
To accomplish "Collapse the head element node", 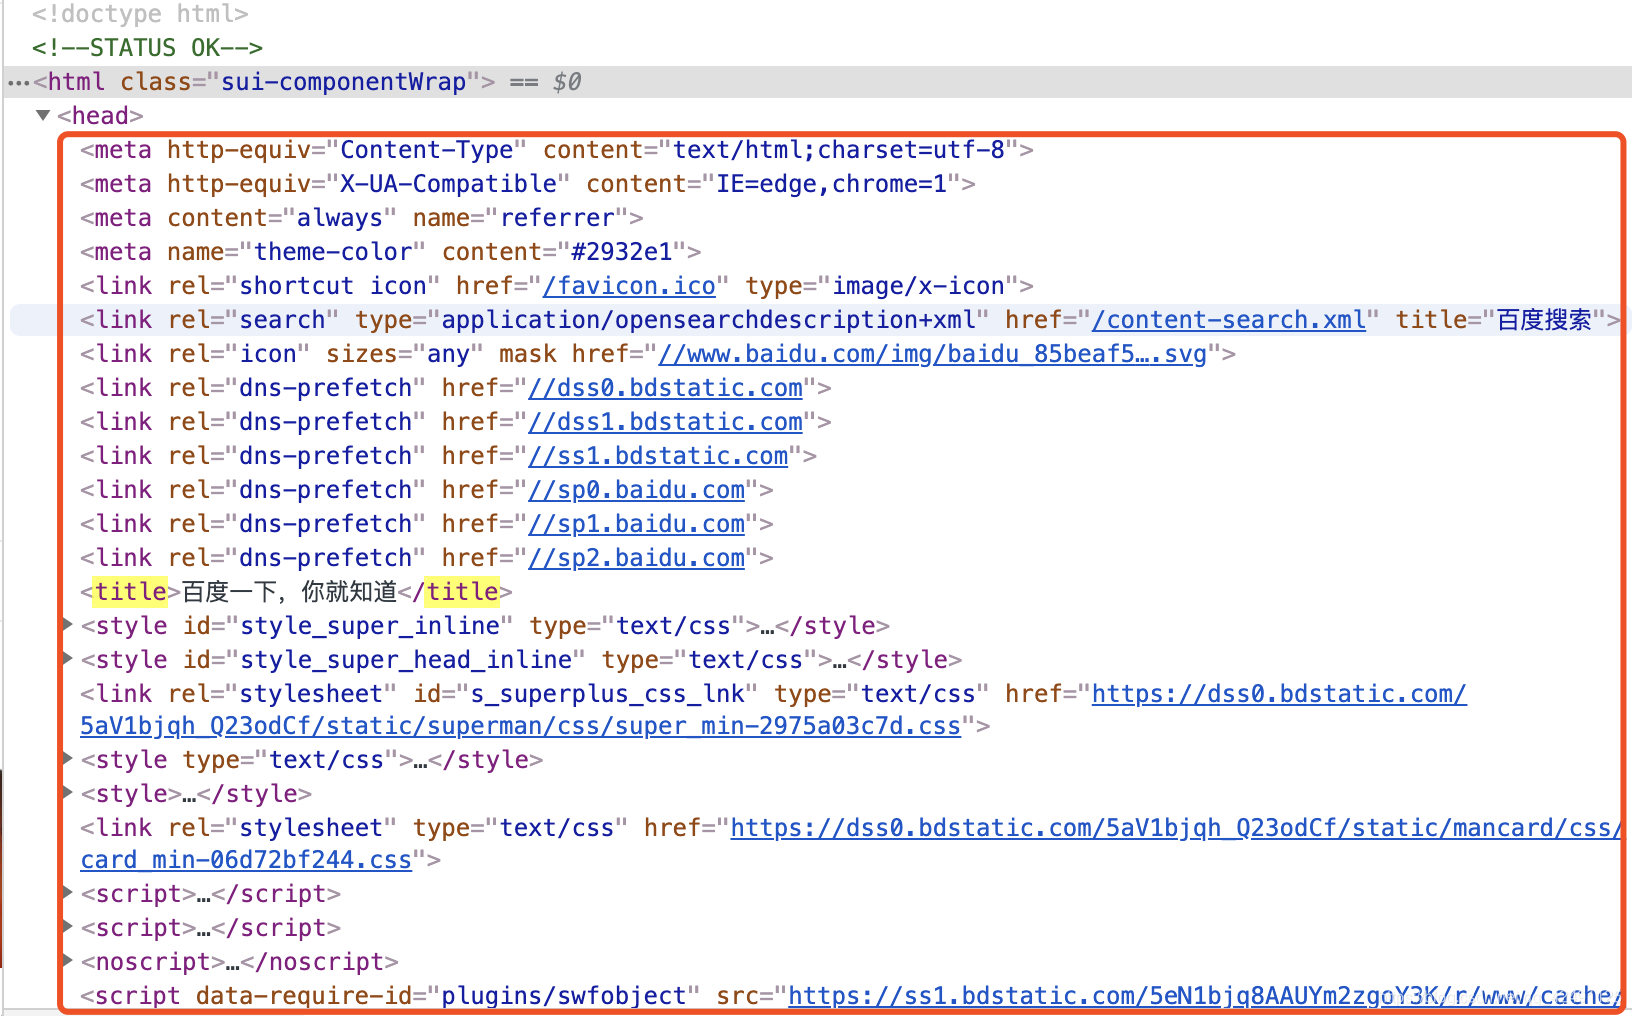I will click(43, 115).
